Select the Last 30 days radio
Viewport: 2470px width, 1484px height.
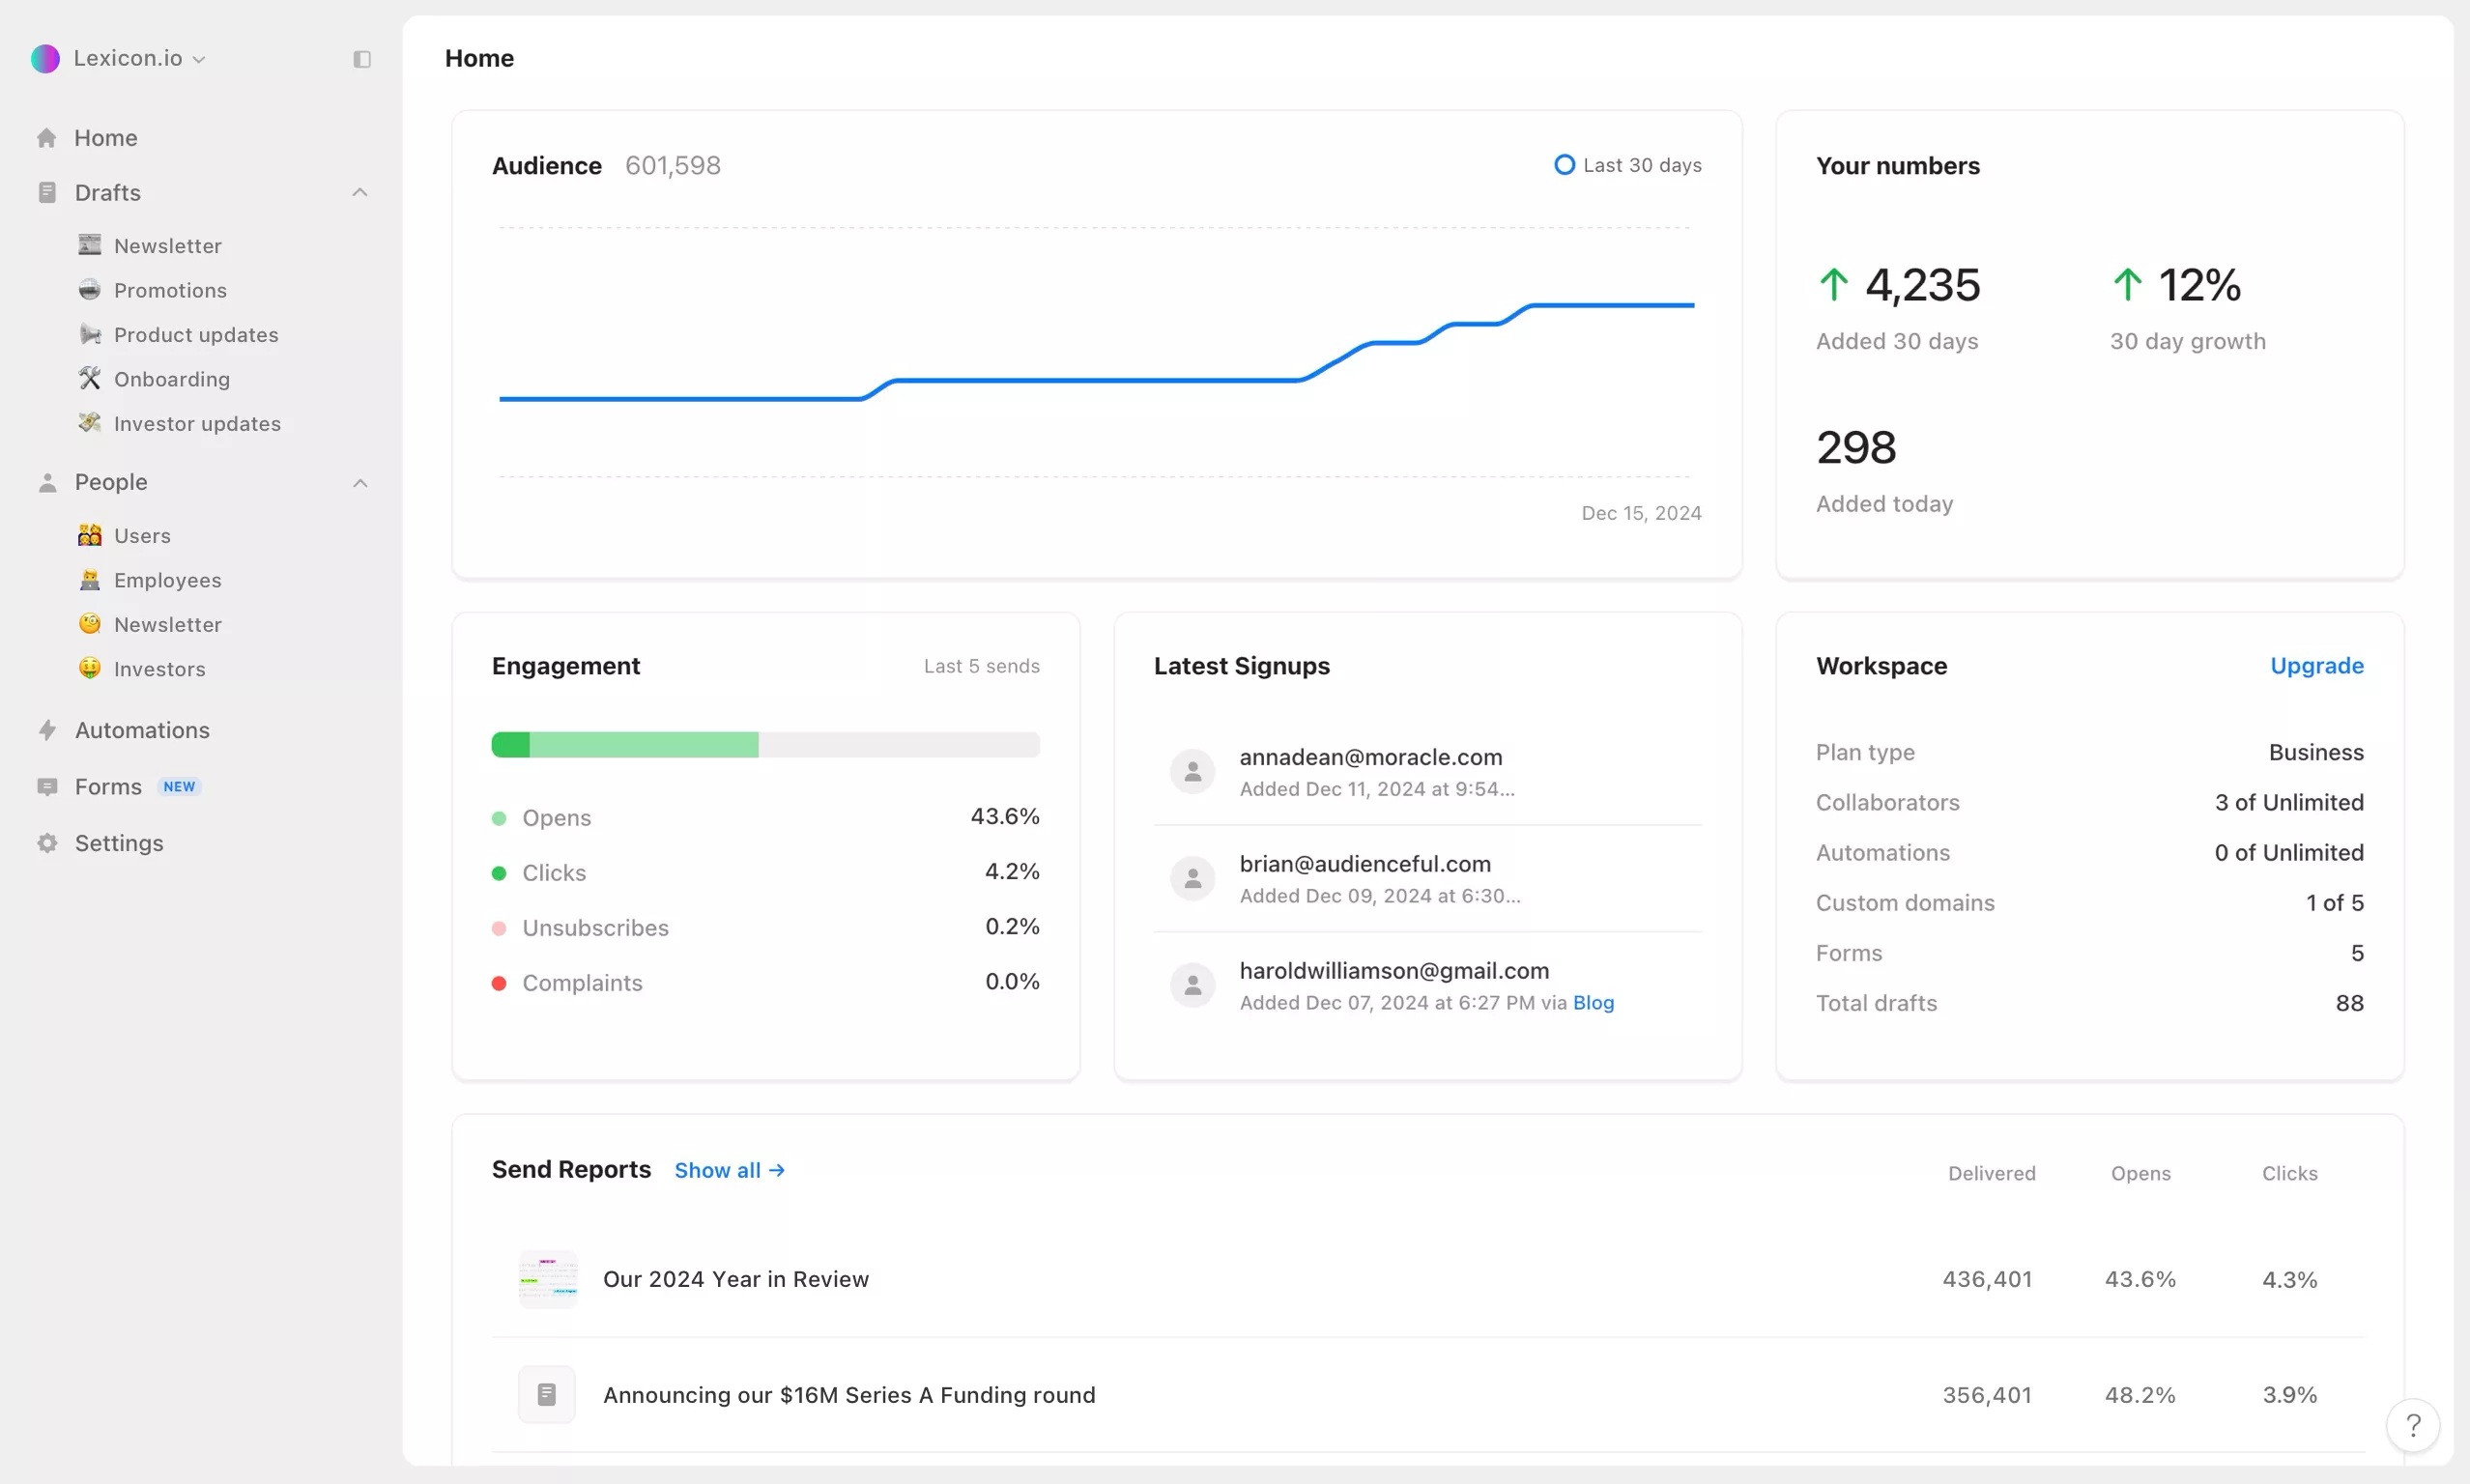pyautogui.click(x=1564, y=165)
